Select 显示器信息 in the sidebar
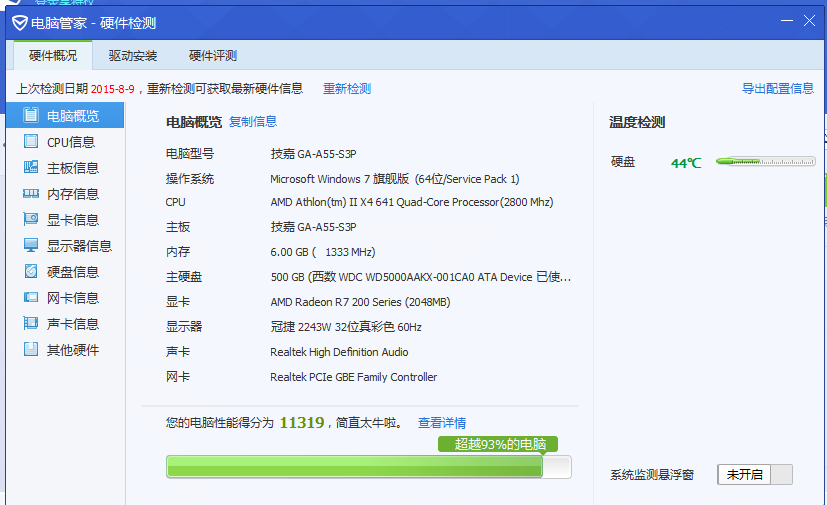 click(65, 245)
